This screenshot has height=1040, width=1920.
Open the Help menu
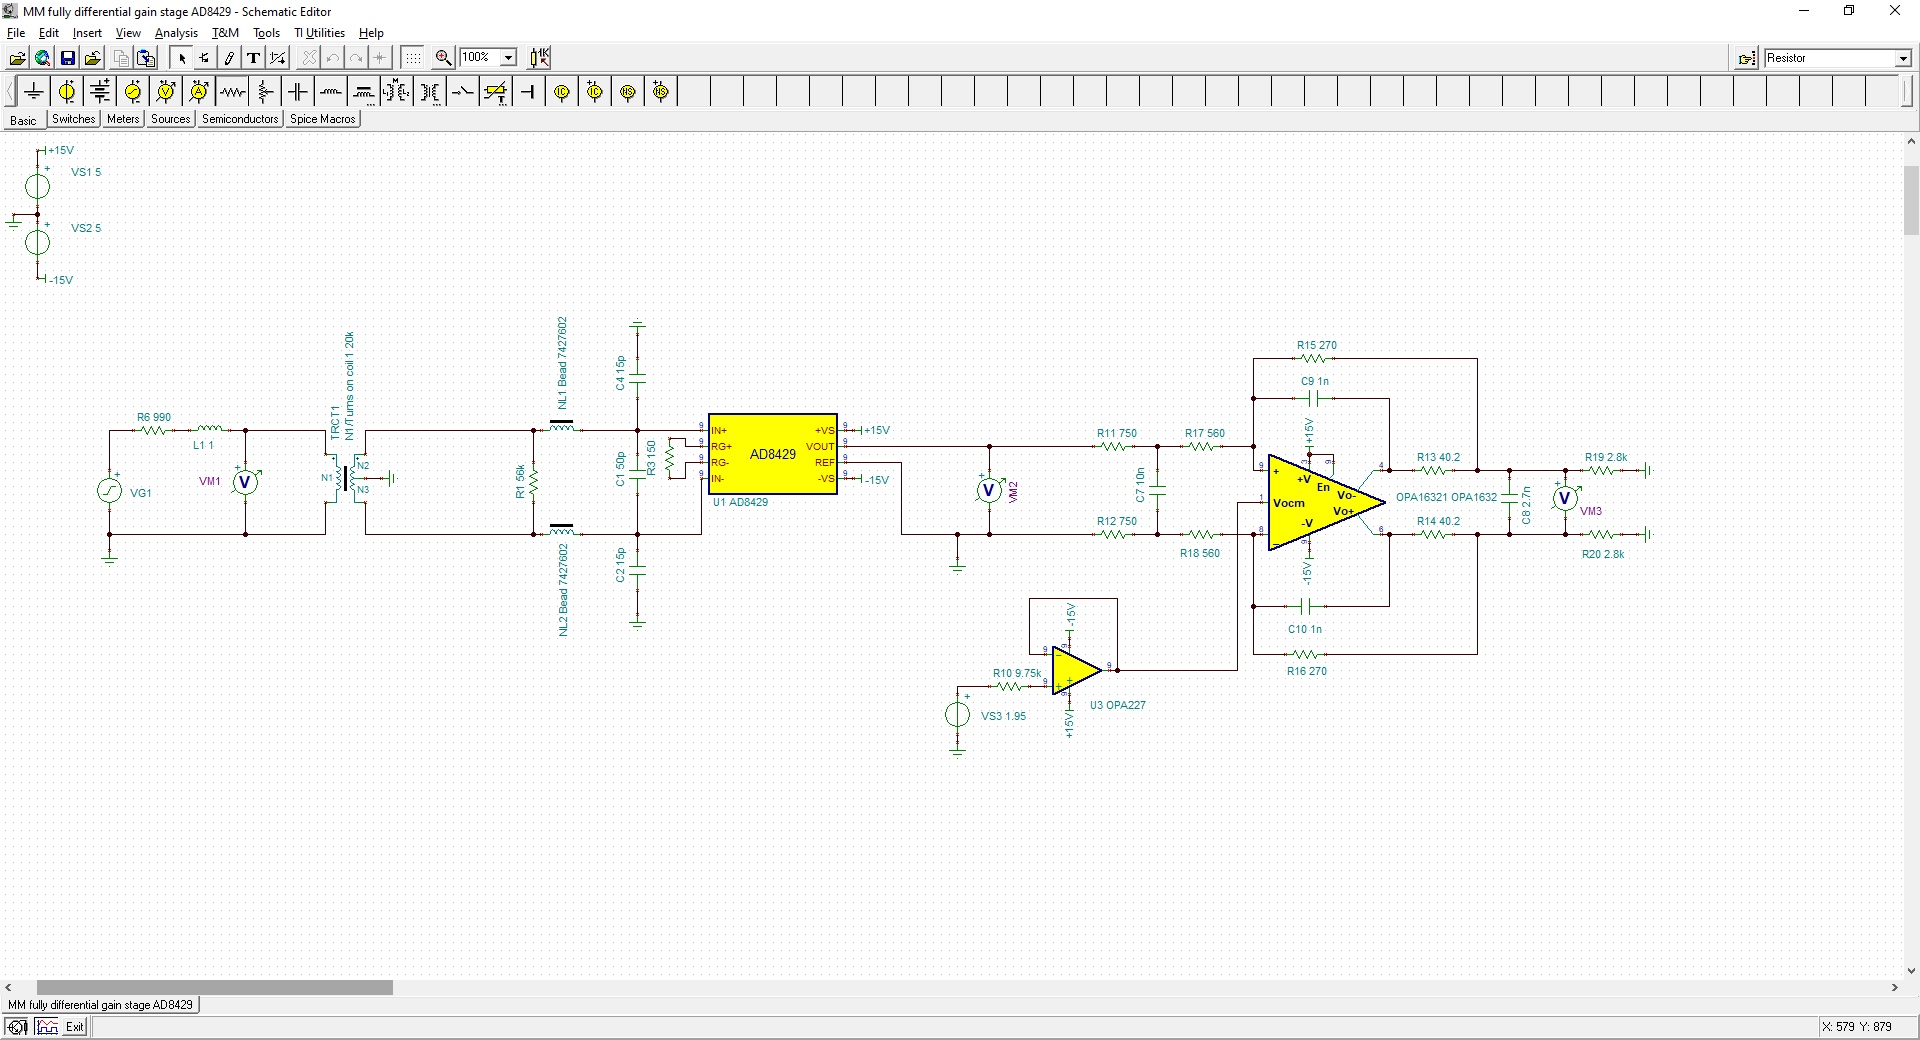(x=371, y=33)
